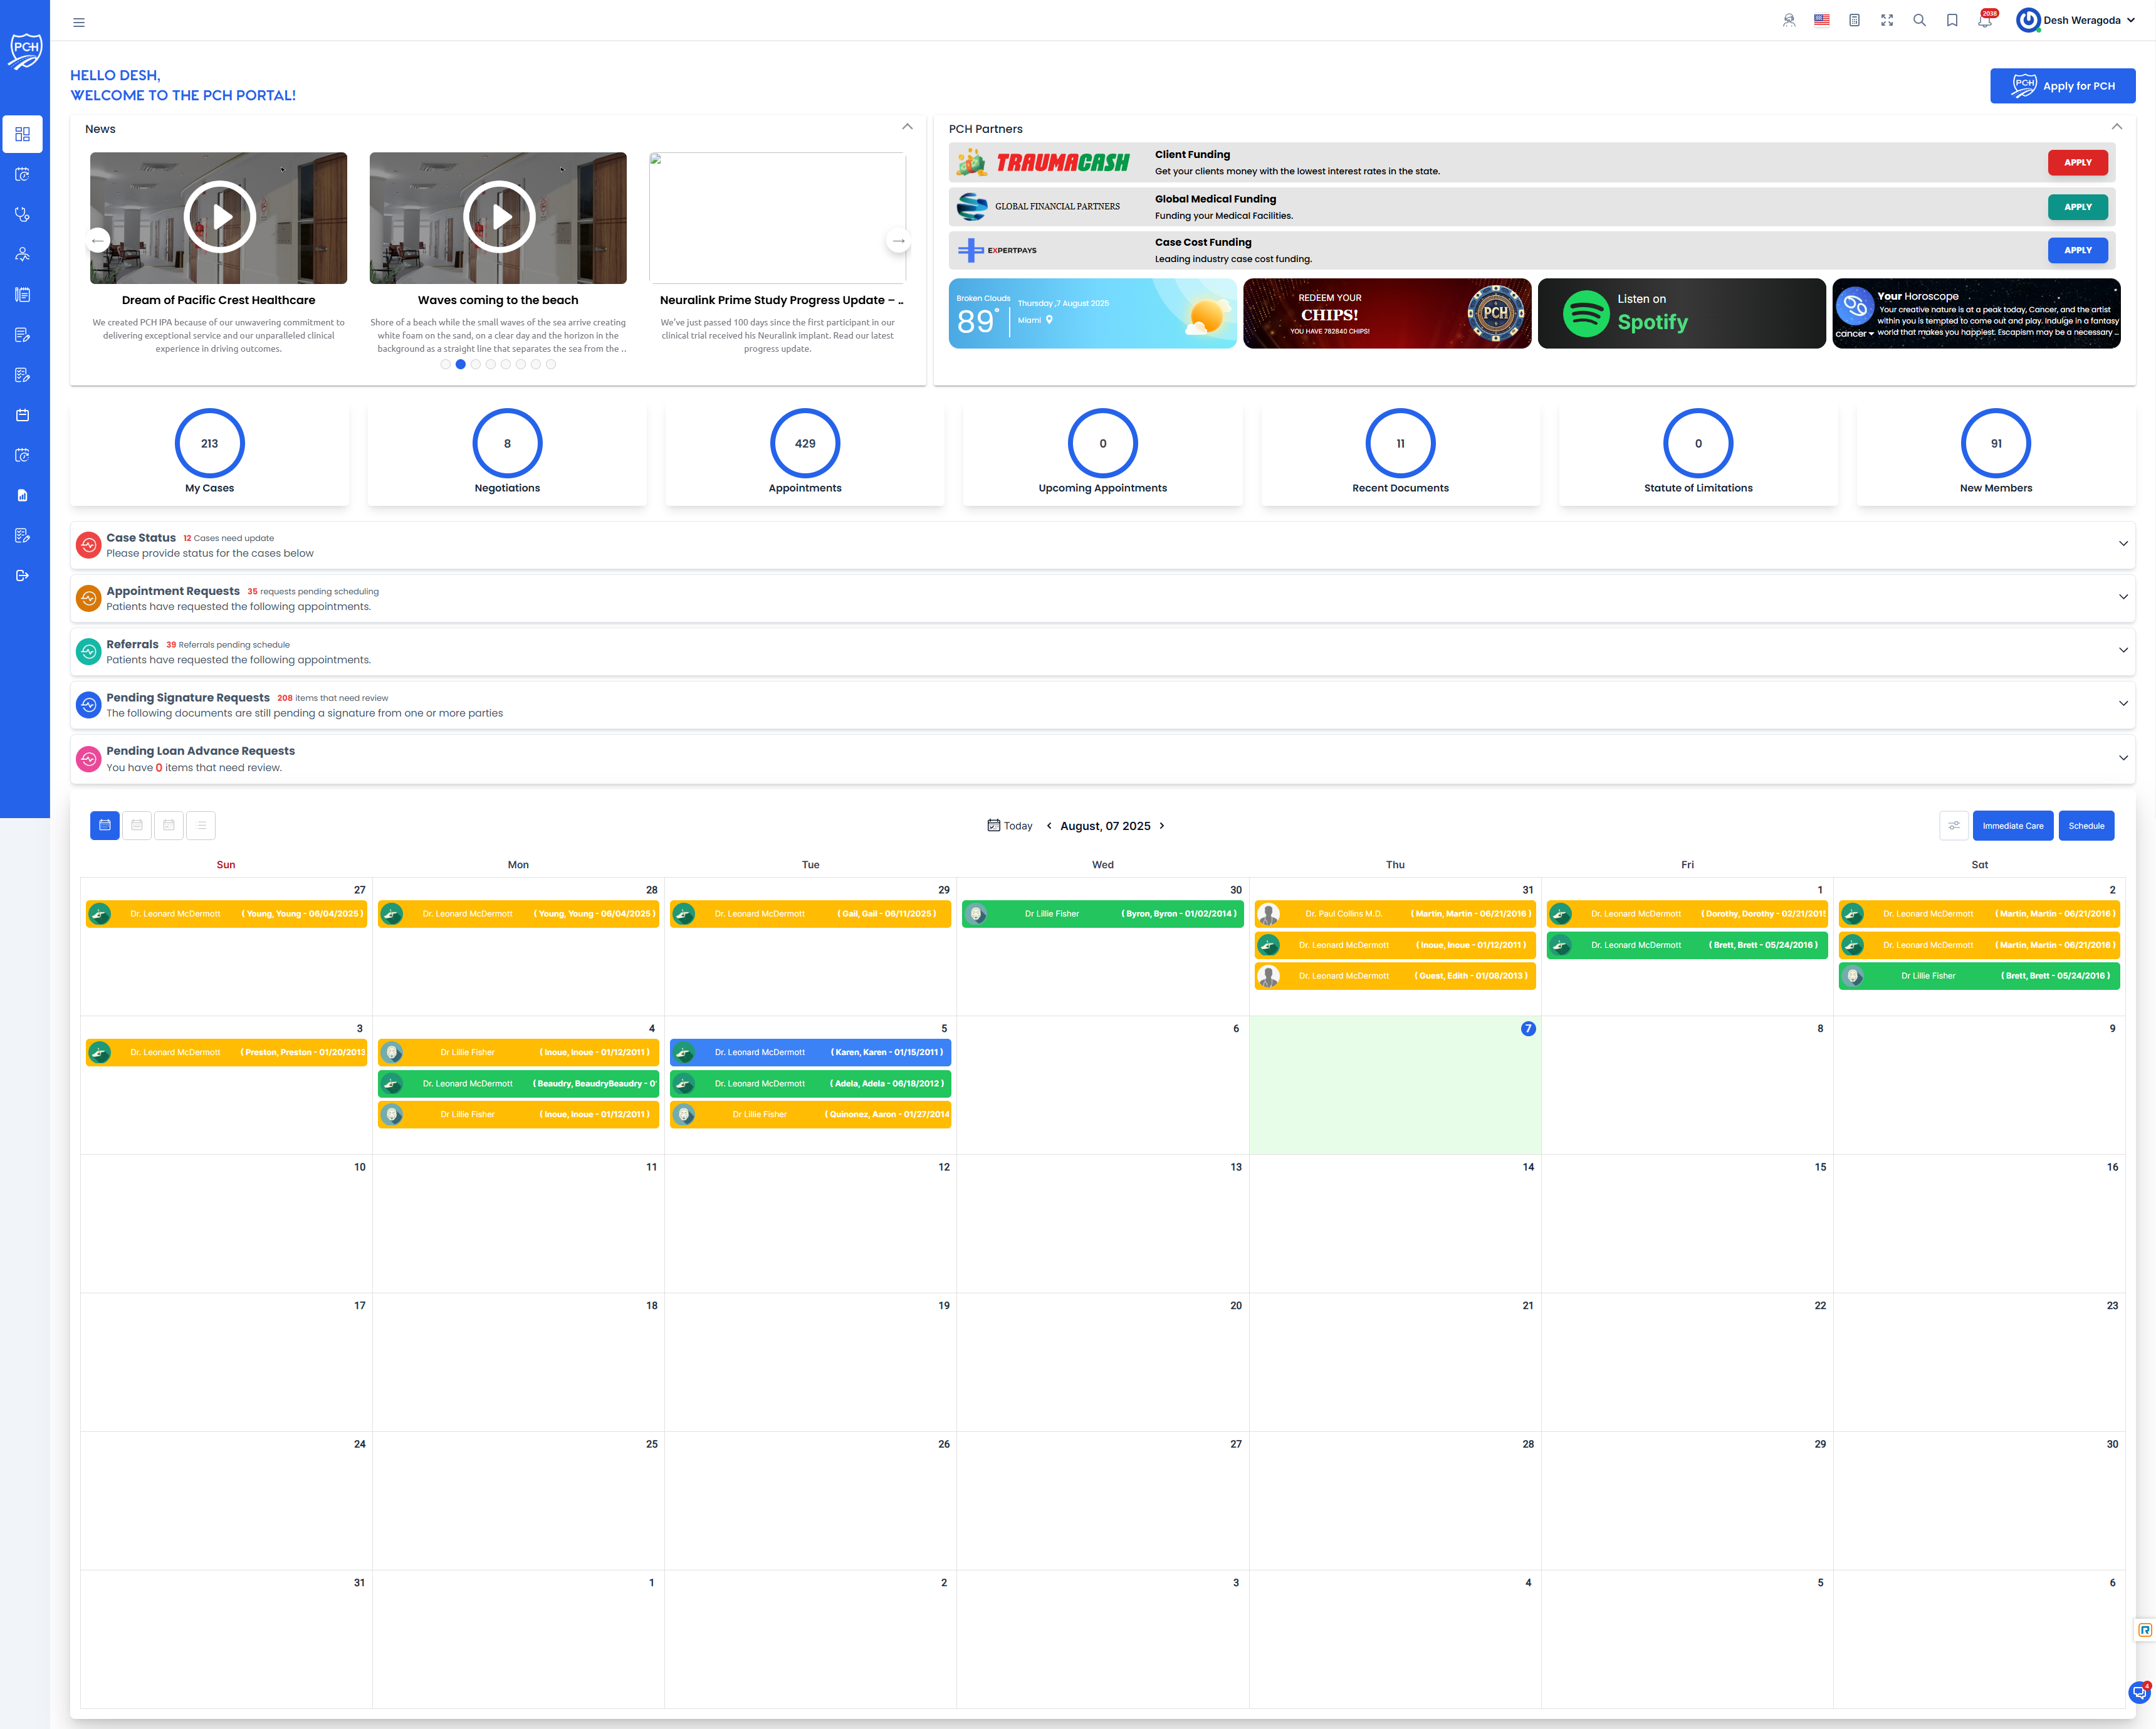Click the calculator icon in the top toolbar
This screenshot has height=1729, width=2156.
pyautogui.click(x=1855, y=20)
